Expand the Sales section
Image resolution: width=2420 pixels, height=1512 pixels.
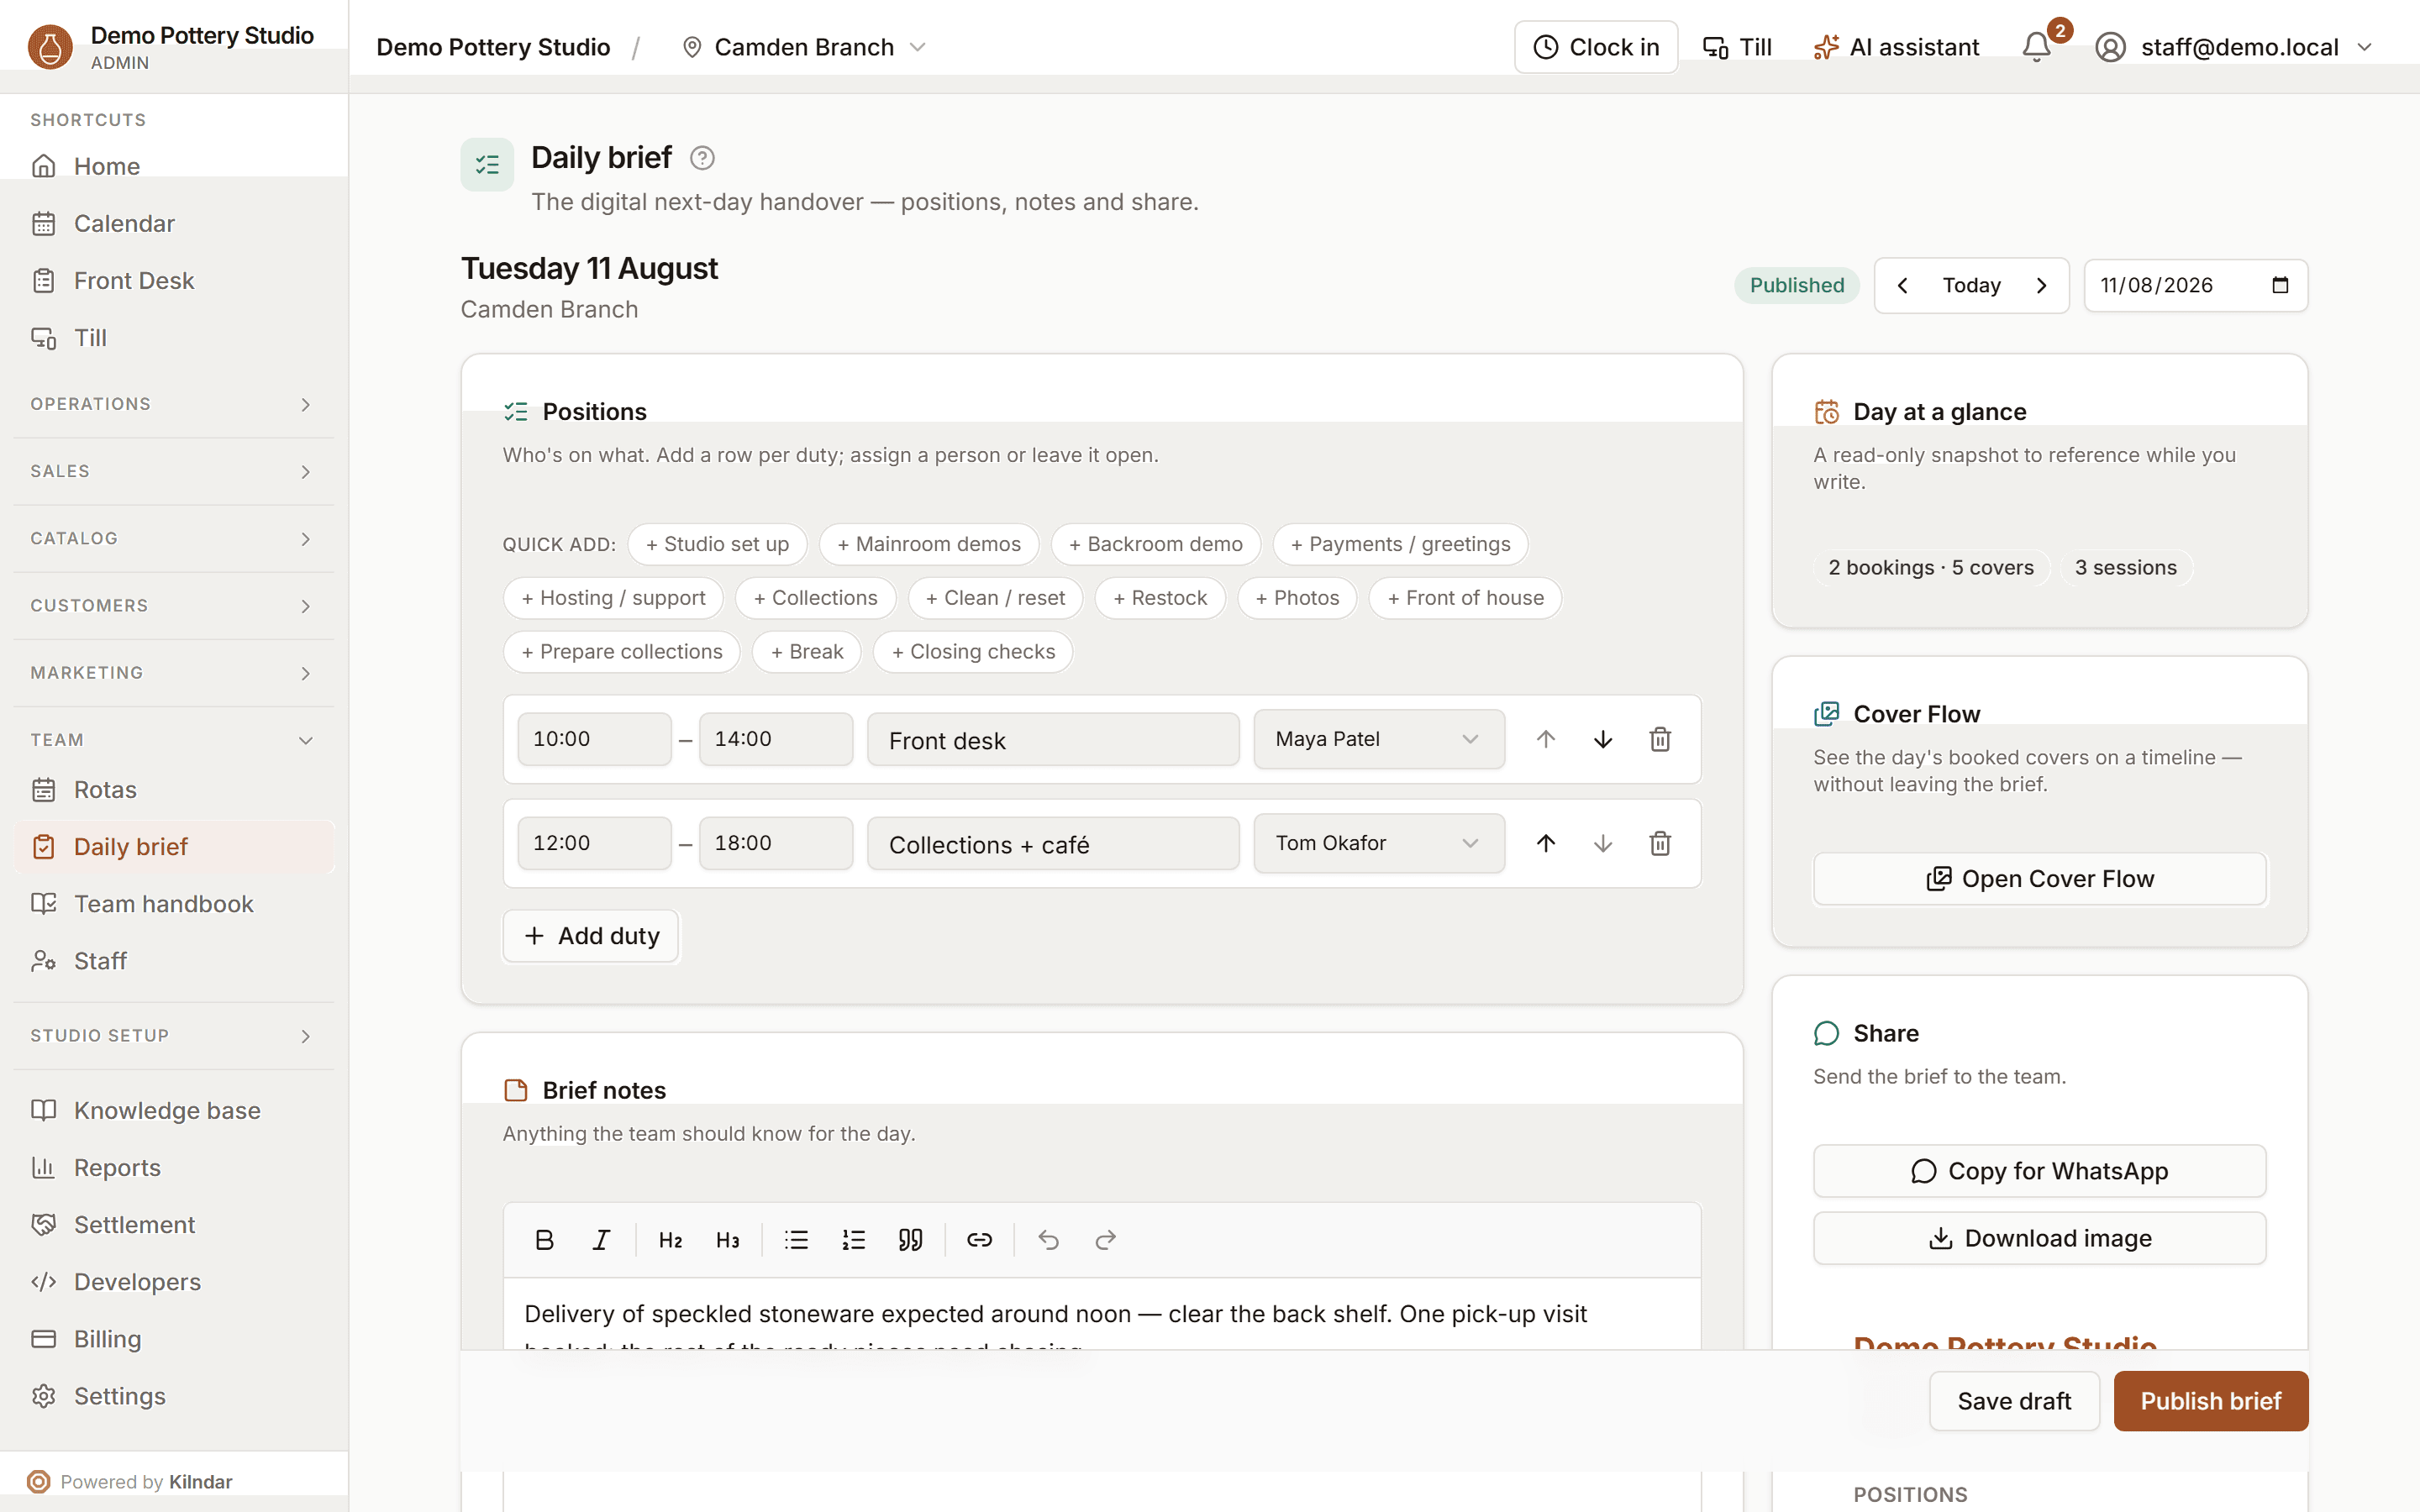(173, 471)
